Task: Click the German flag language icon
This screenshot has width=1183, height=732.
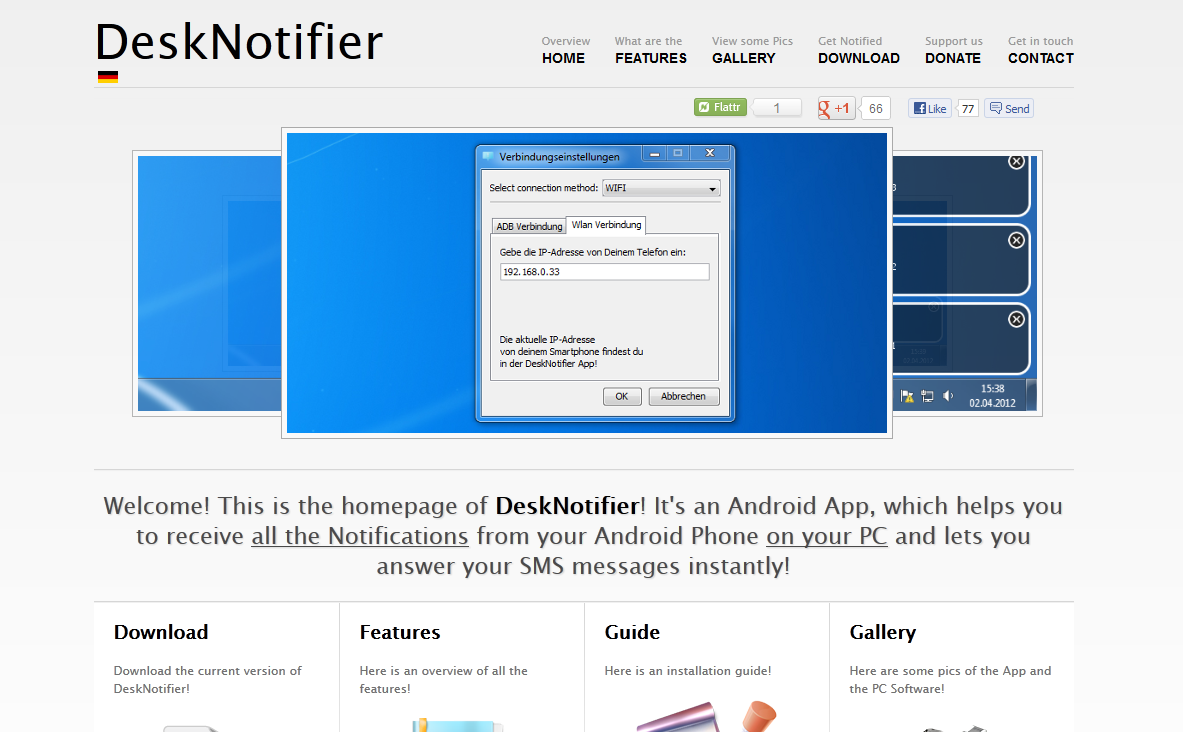Action: [108, 76]
